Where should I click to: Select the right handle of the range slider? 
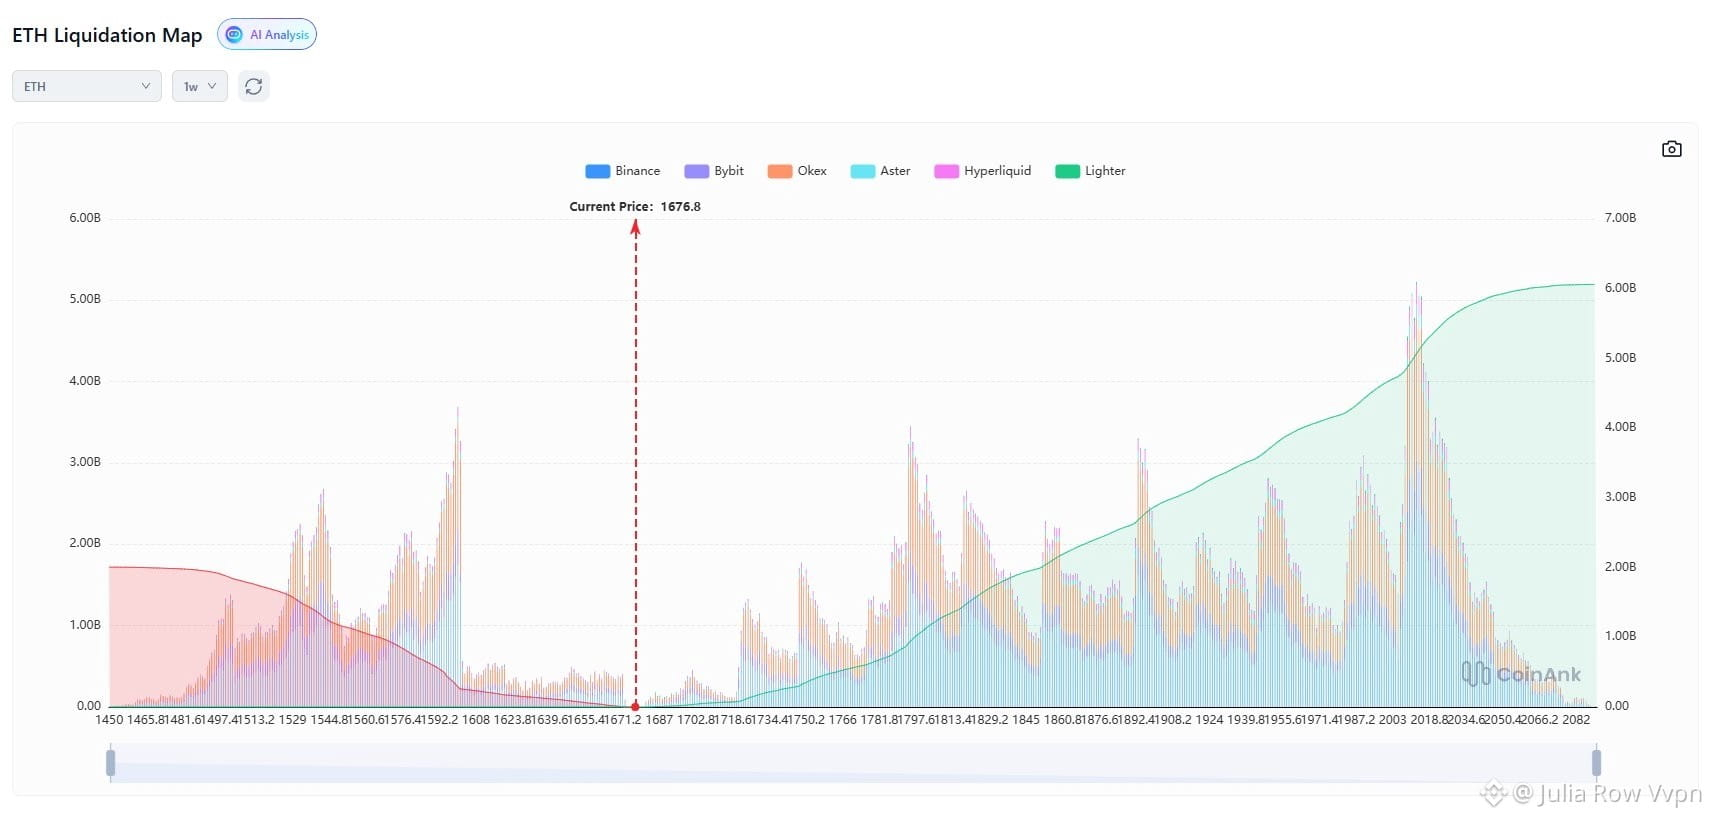pos(1596,763)
